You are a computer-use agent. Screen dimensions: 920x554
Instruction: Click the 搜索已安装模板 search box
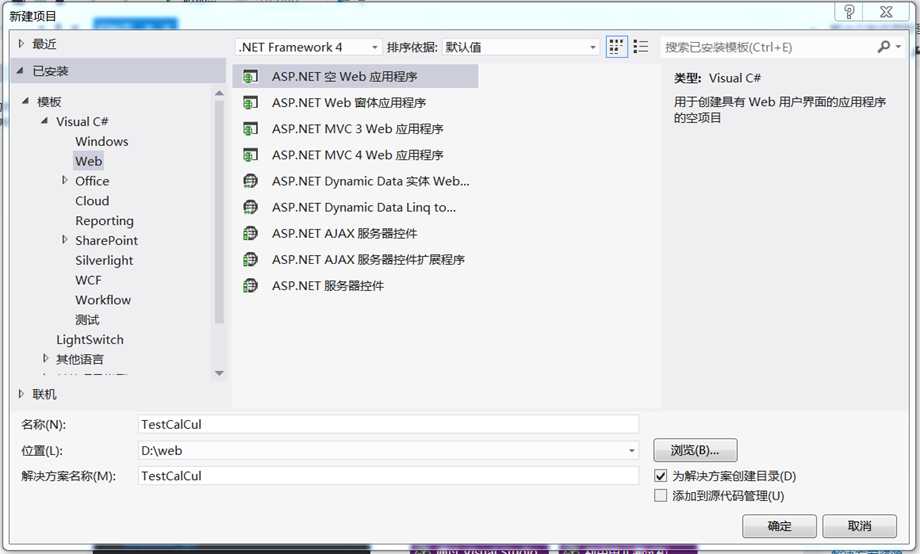pos(767,47)
